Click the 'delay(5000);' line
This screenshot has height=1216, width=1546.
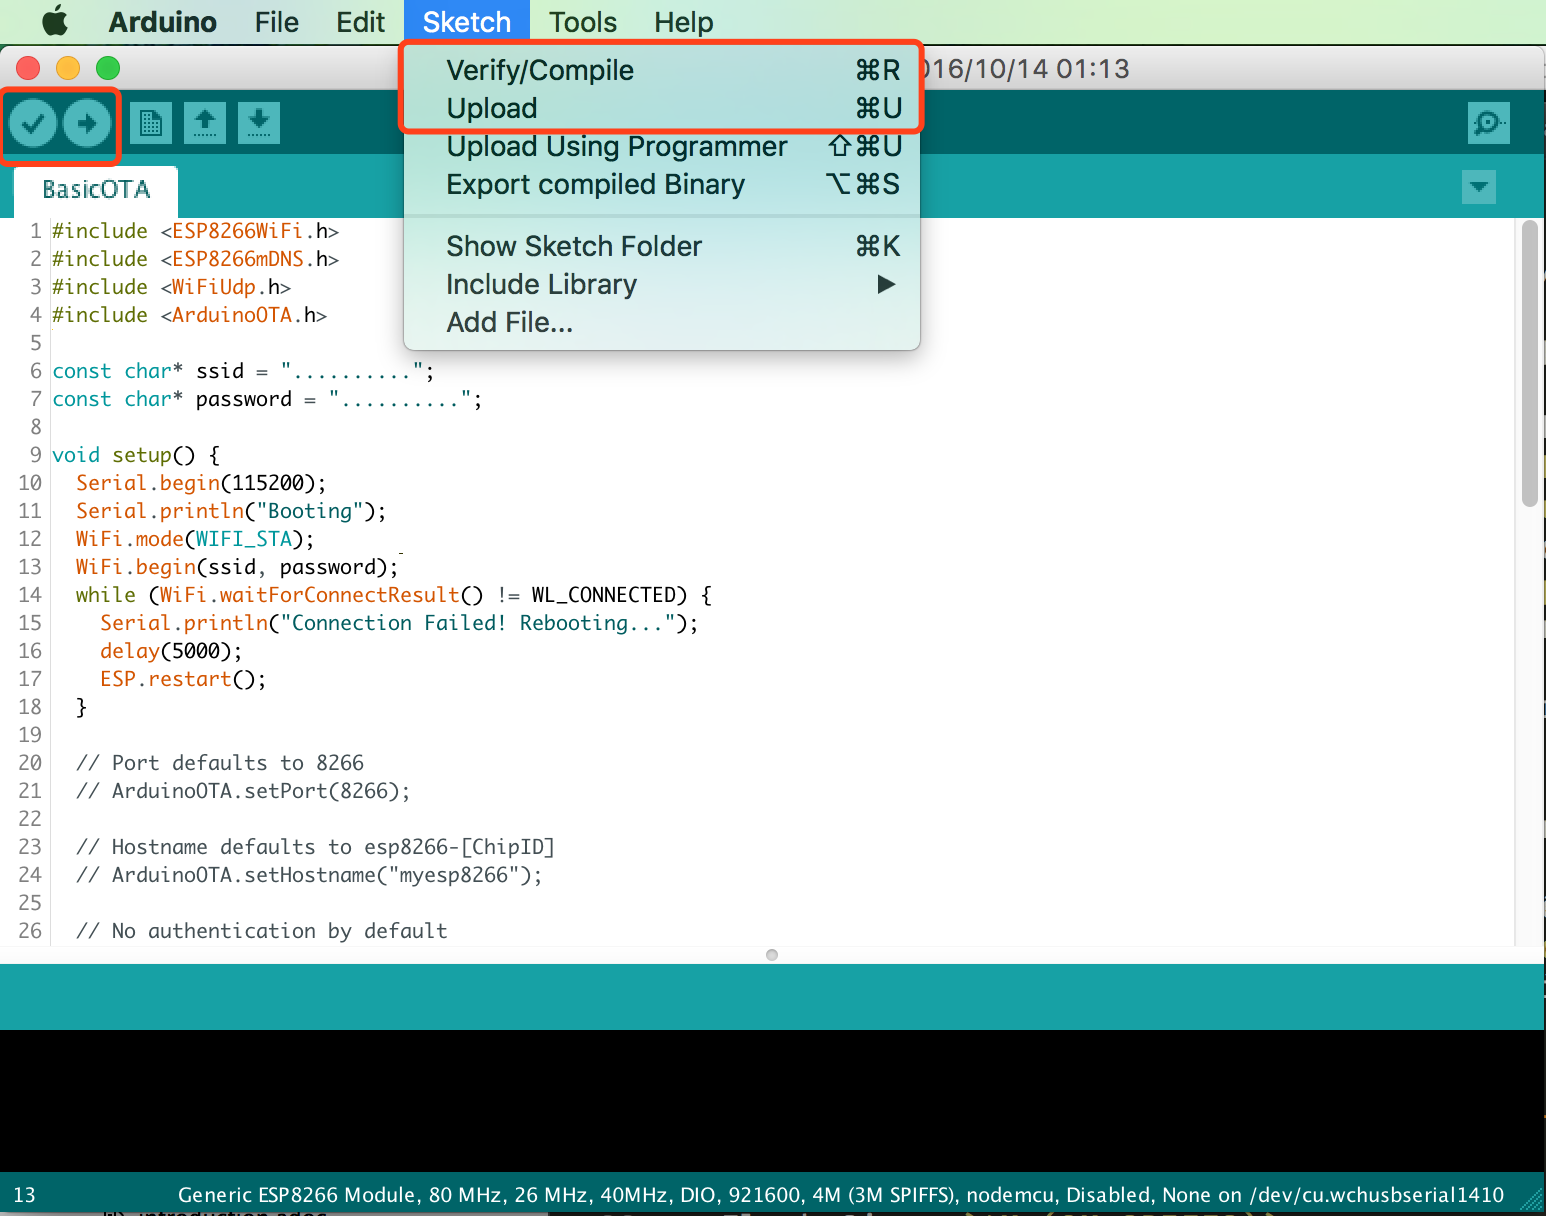pyautogui.click(x=171, y=651)
